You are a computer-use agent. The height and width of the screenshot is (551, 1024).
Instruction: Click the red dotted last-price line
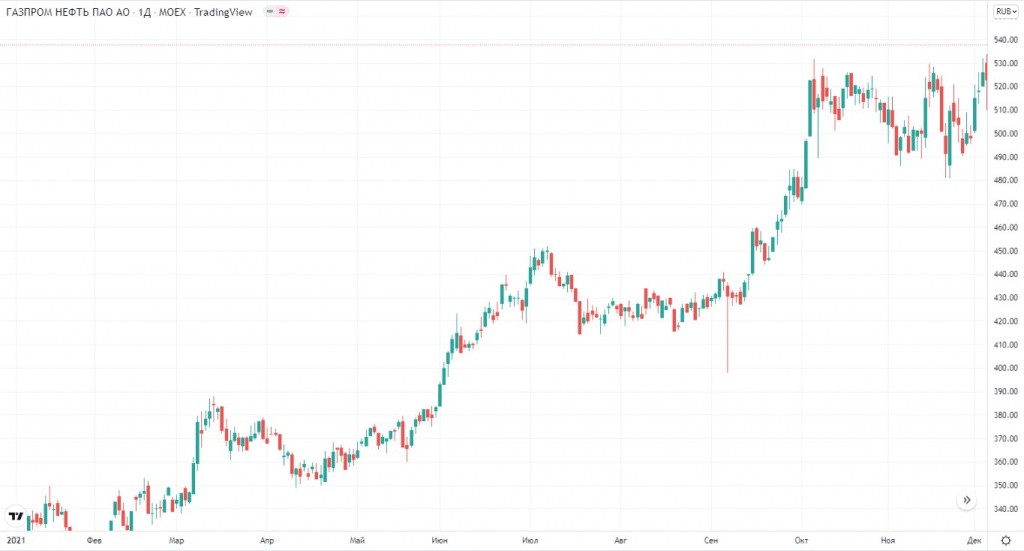(x=500, y=44)
